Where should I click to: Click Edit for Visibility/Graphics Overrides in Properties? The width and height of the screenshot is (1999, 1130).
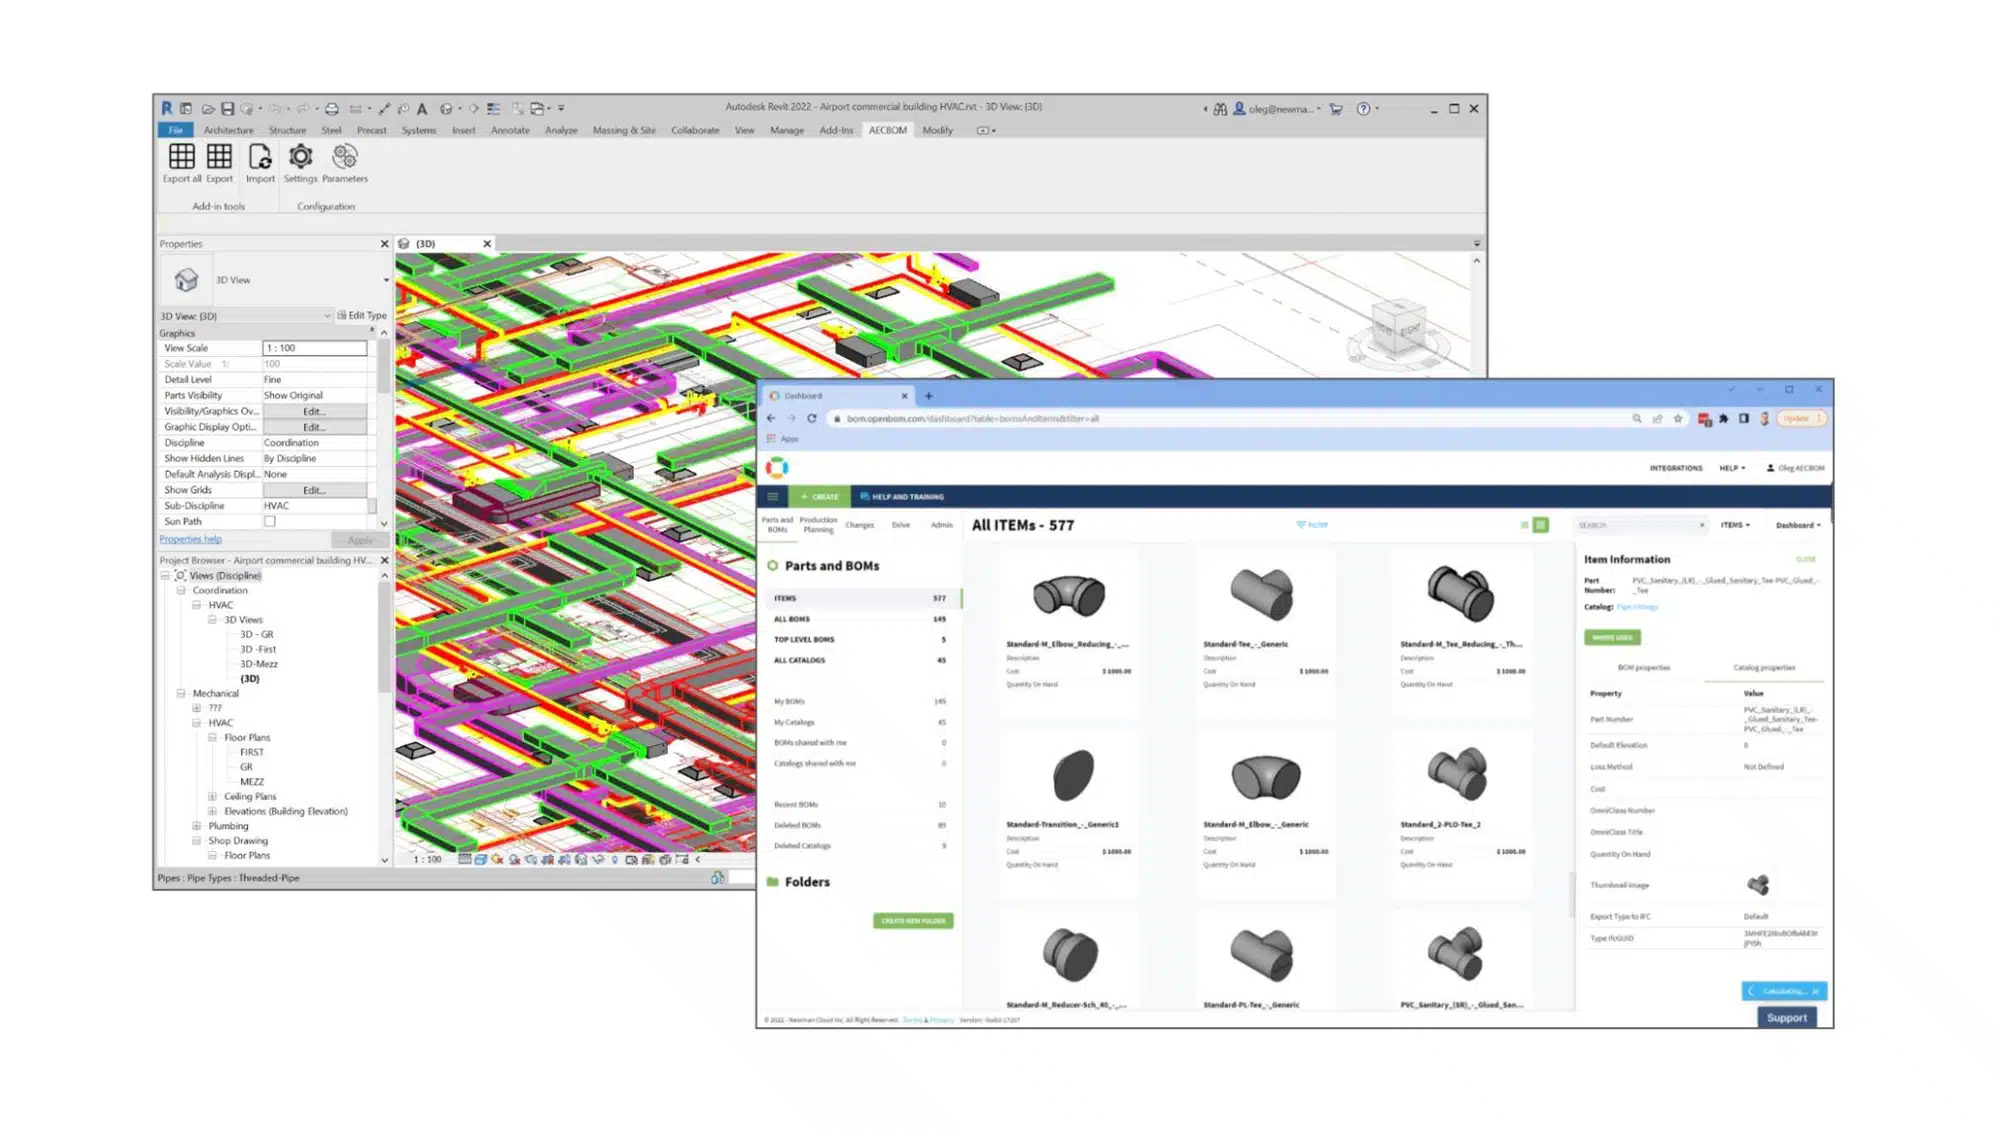pos(314,412)
